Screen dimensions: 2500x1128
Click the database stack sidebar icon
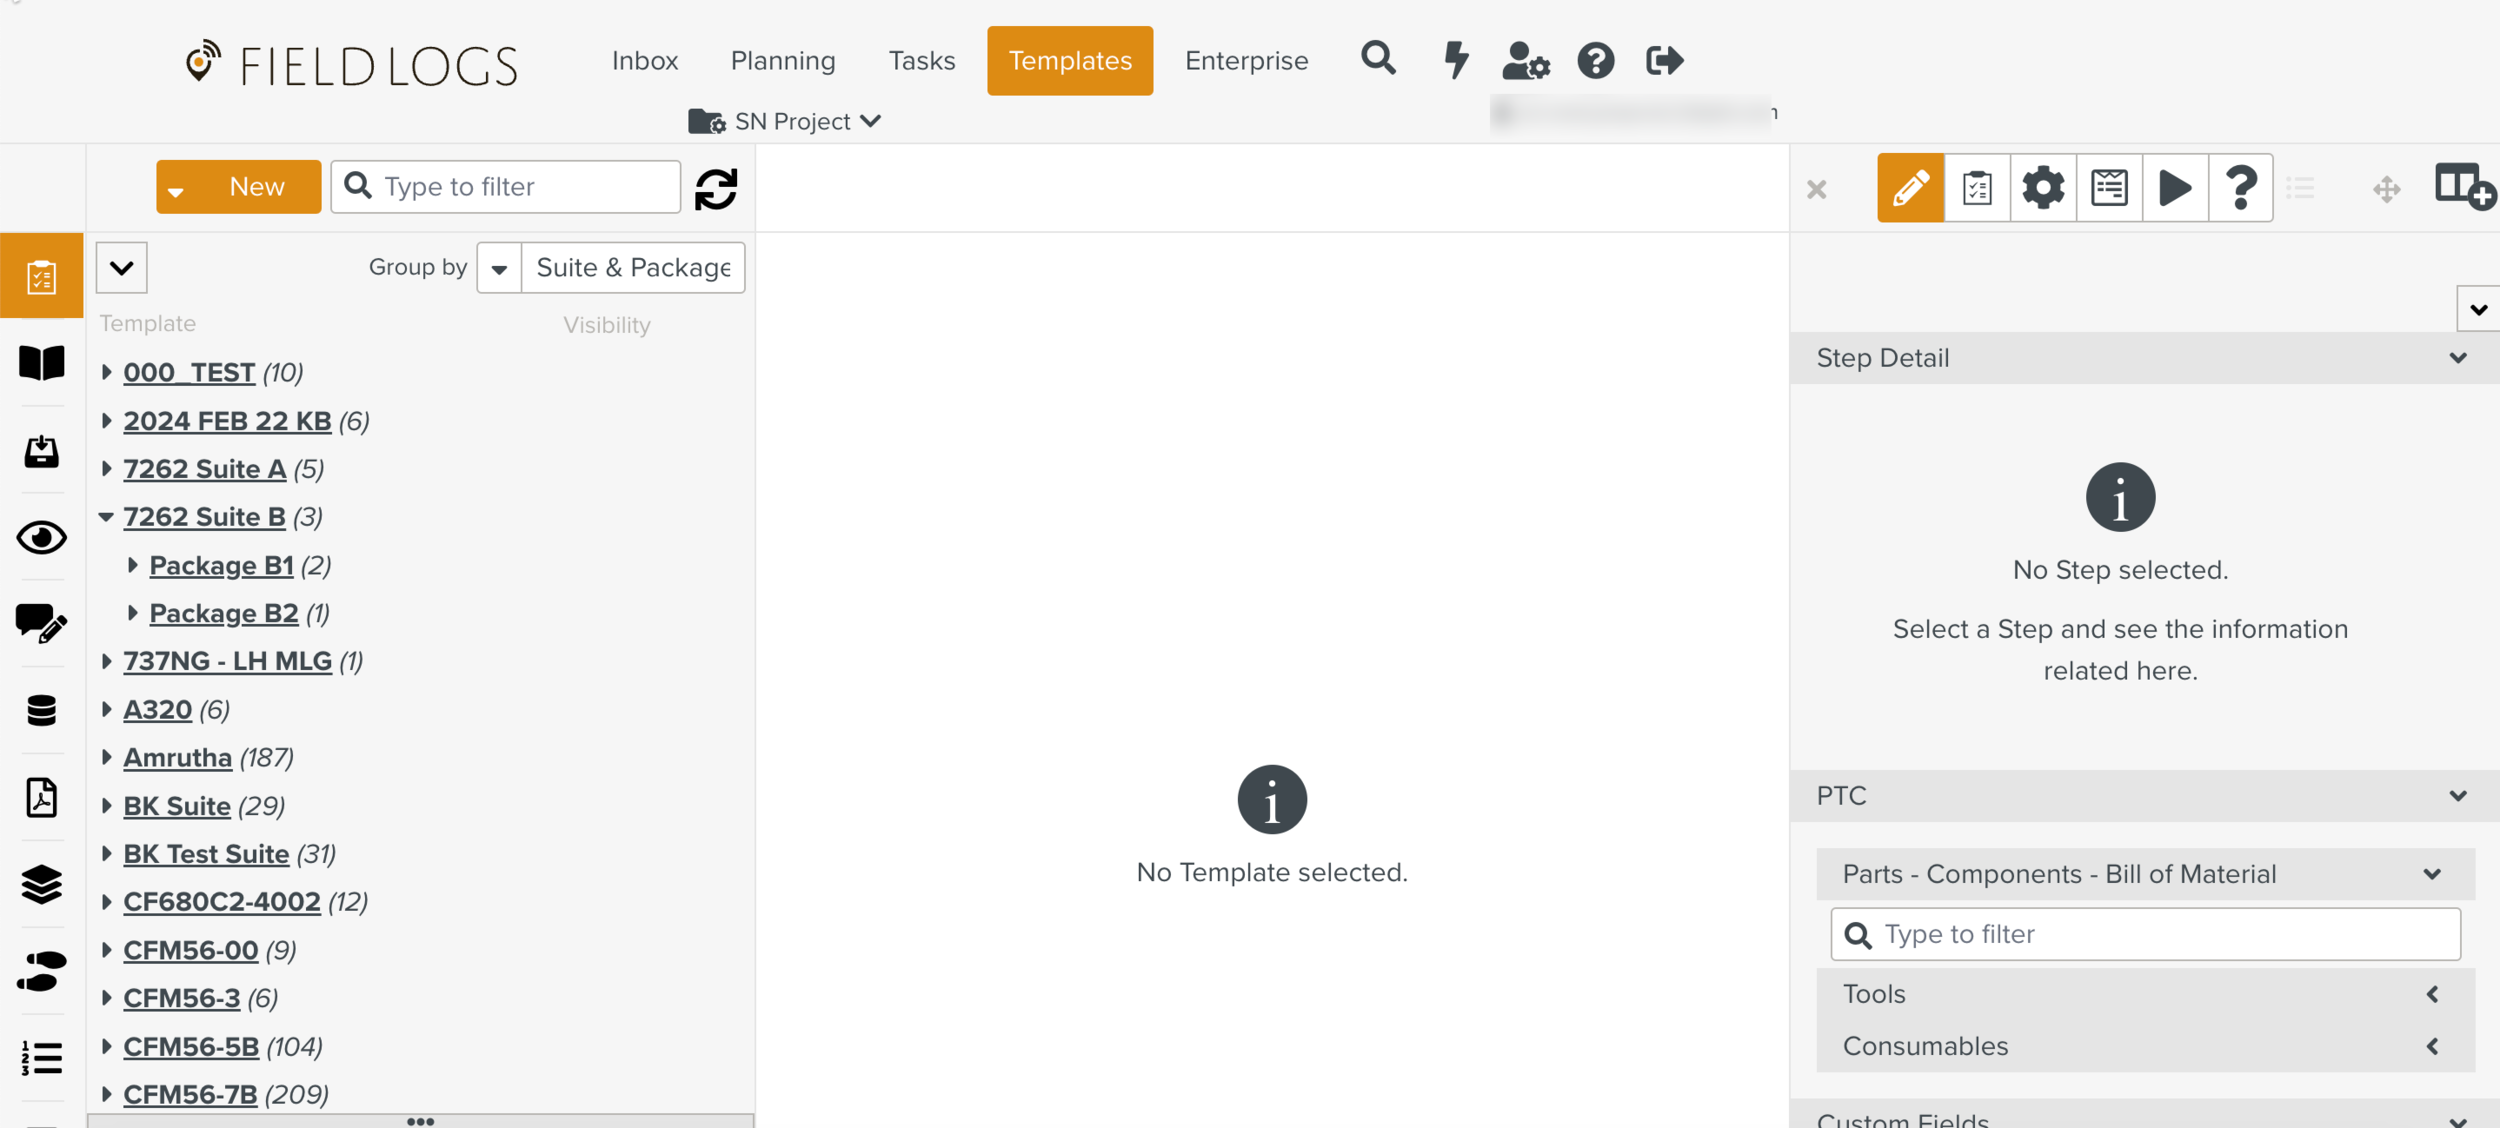[x=42, y=710]
